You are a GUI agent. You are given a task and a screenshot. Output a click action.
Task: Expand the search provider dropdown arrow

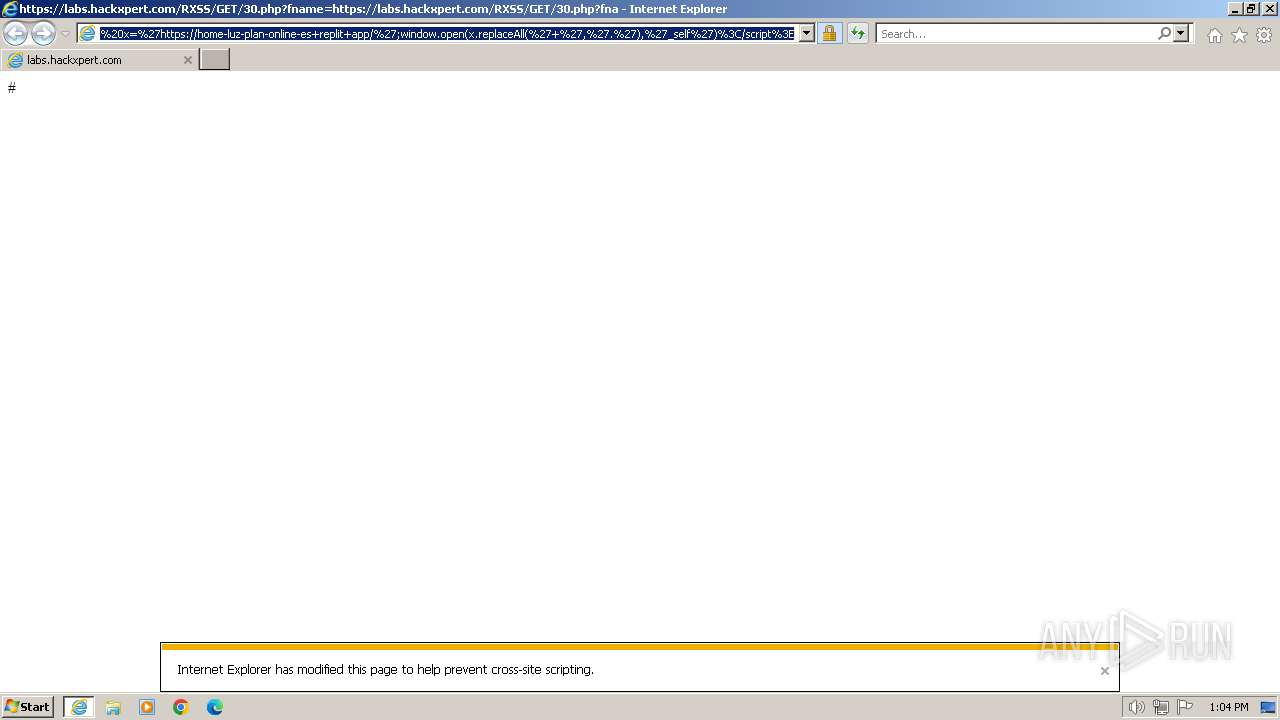coord(1181,34)
